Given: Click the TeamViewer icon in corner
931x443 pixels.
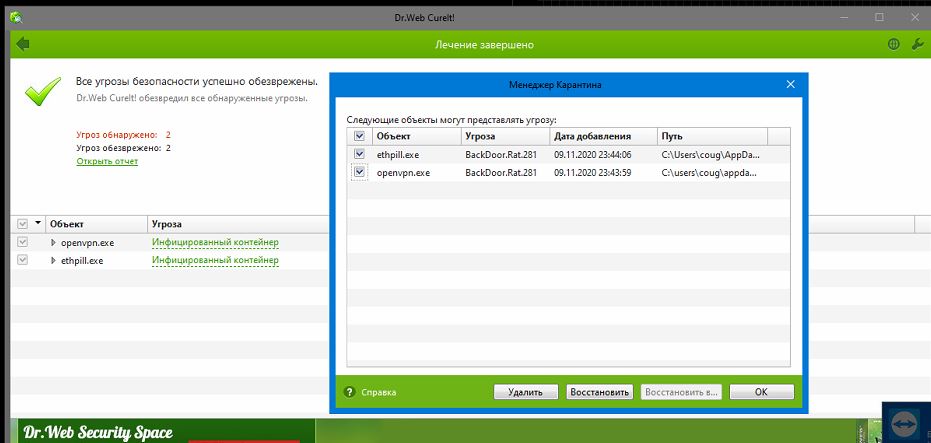Looking at the screenshot, I should (905, 423).
